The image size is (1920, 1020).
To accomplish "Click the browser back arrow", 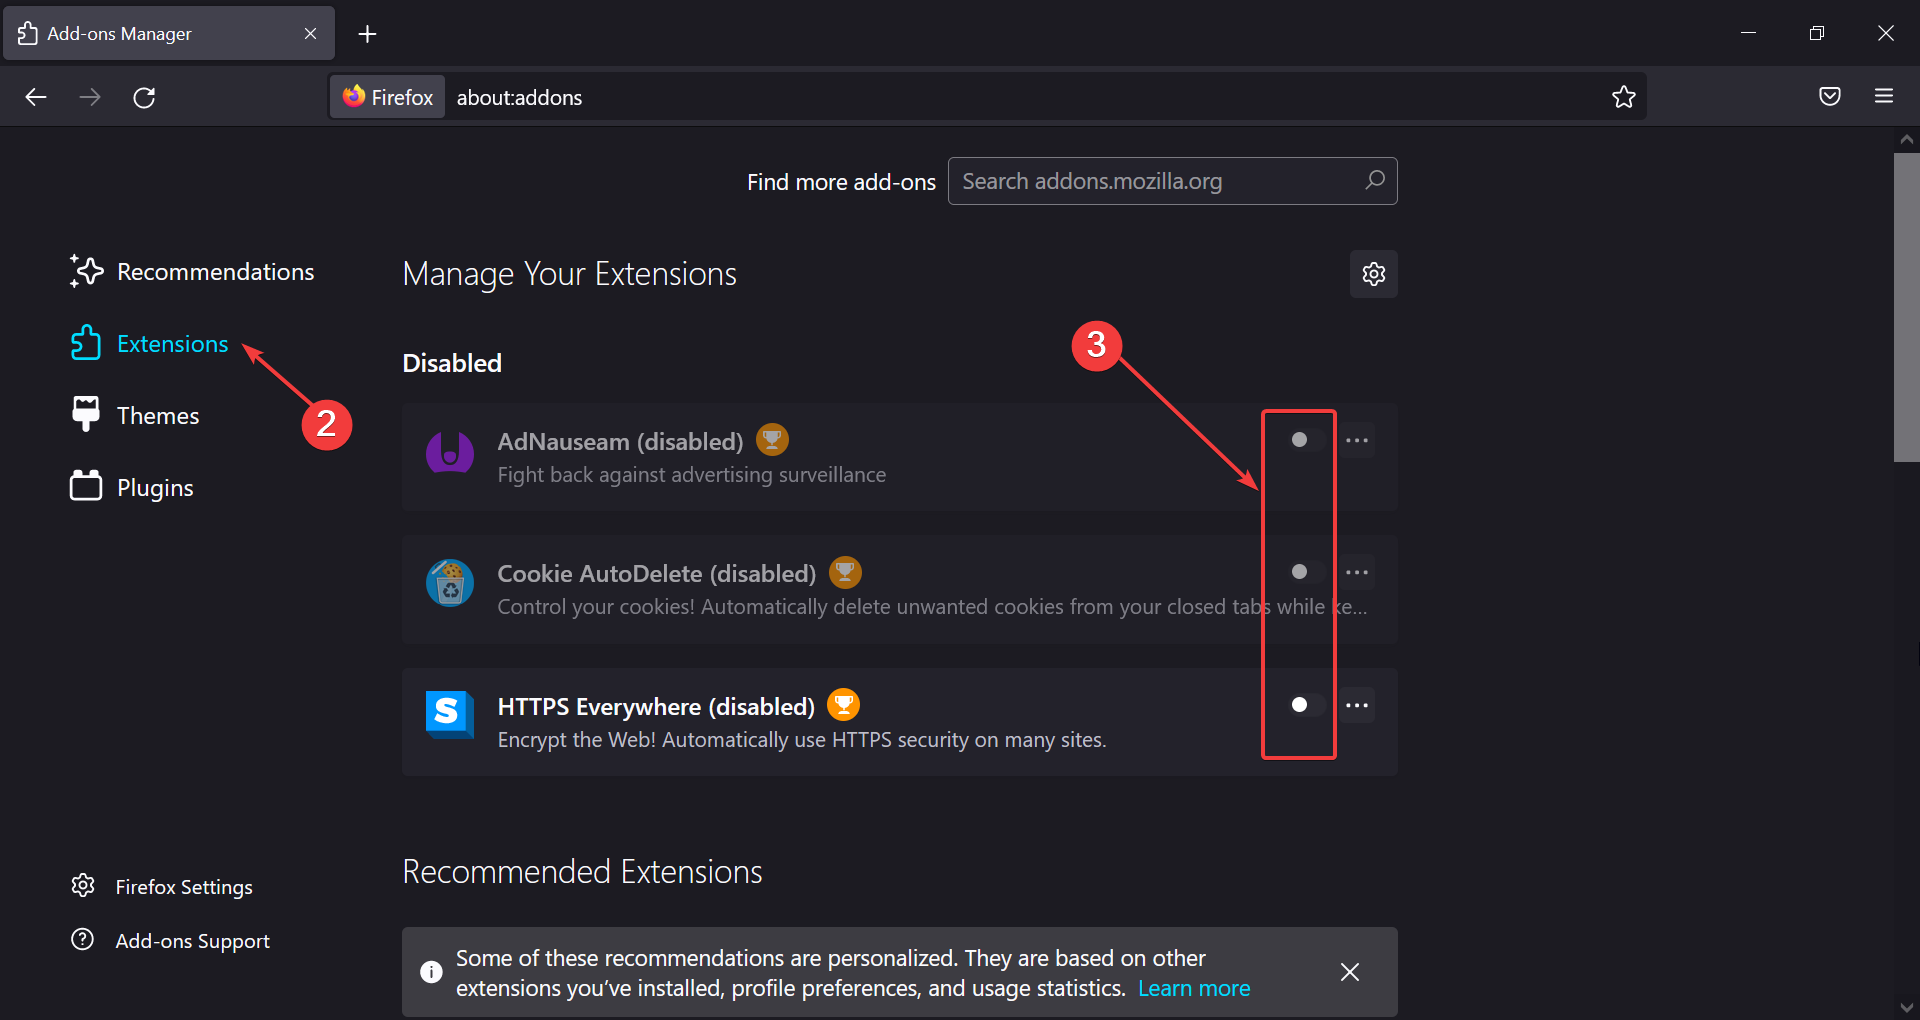I will pyautogui.click(x=36, y=97).
